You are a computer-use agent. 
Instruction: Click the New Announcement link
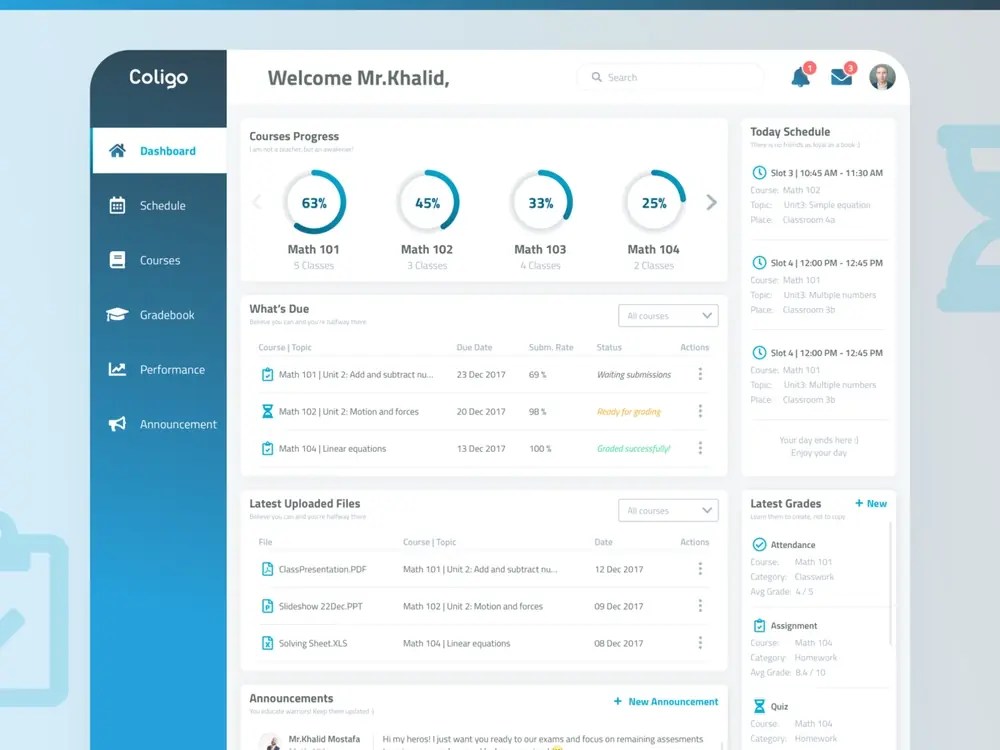tap(666, 702)
